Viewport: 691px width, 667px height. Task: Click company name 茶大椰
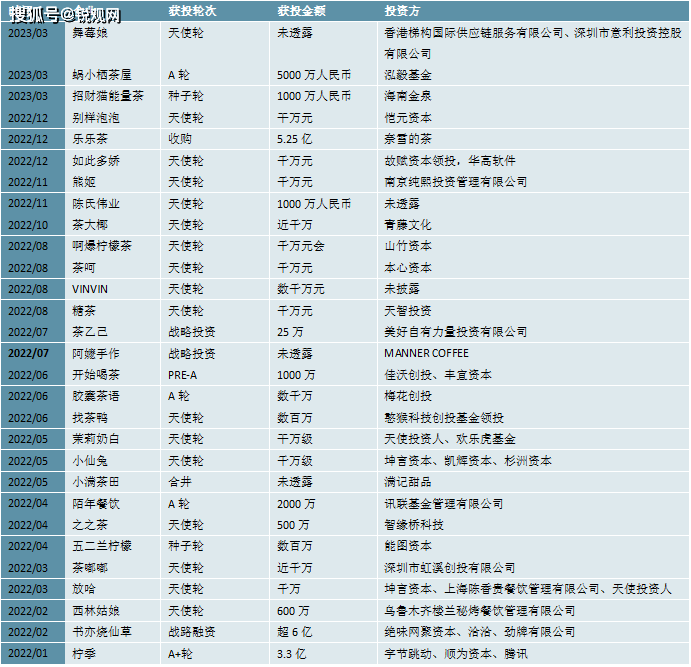(90, 225)
